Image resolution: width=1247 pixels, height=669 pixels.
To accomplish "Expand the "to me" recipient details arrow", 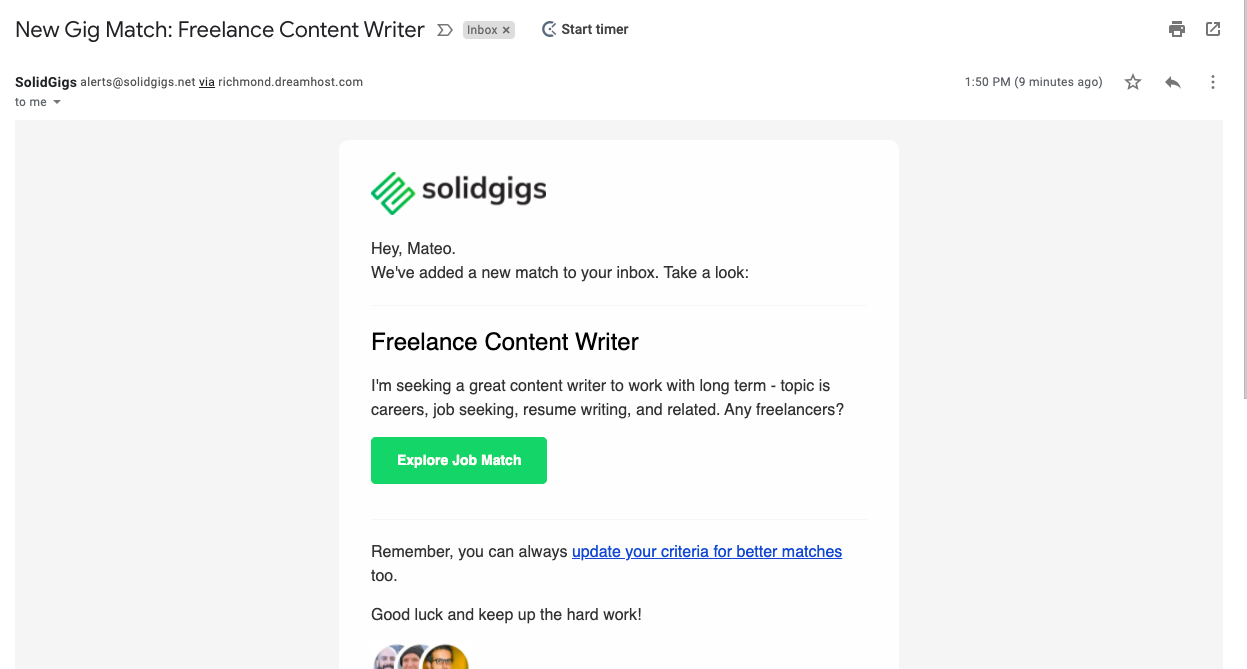I will (x=57, y=102).
